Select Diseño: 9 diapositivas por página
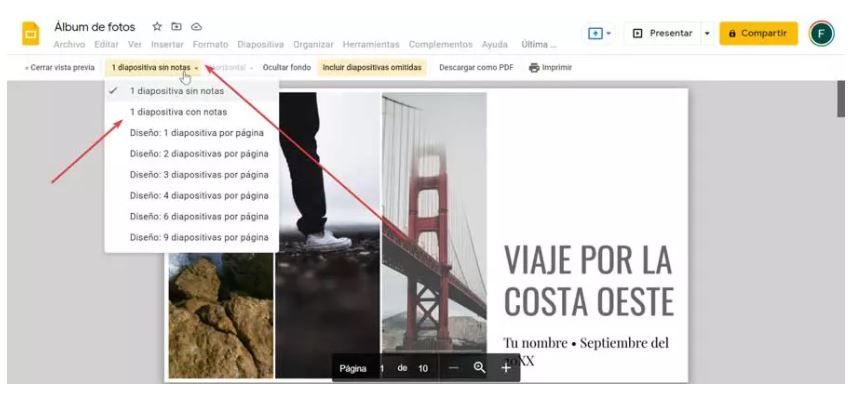This screenshot has height=397, width=855. (191, 237)
